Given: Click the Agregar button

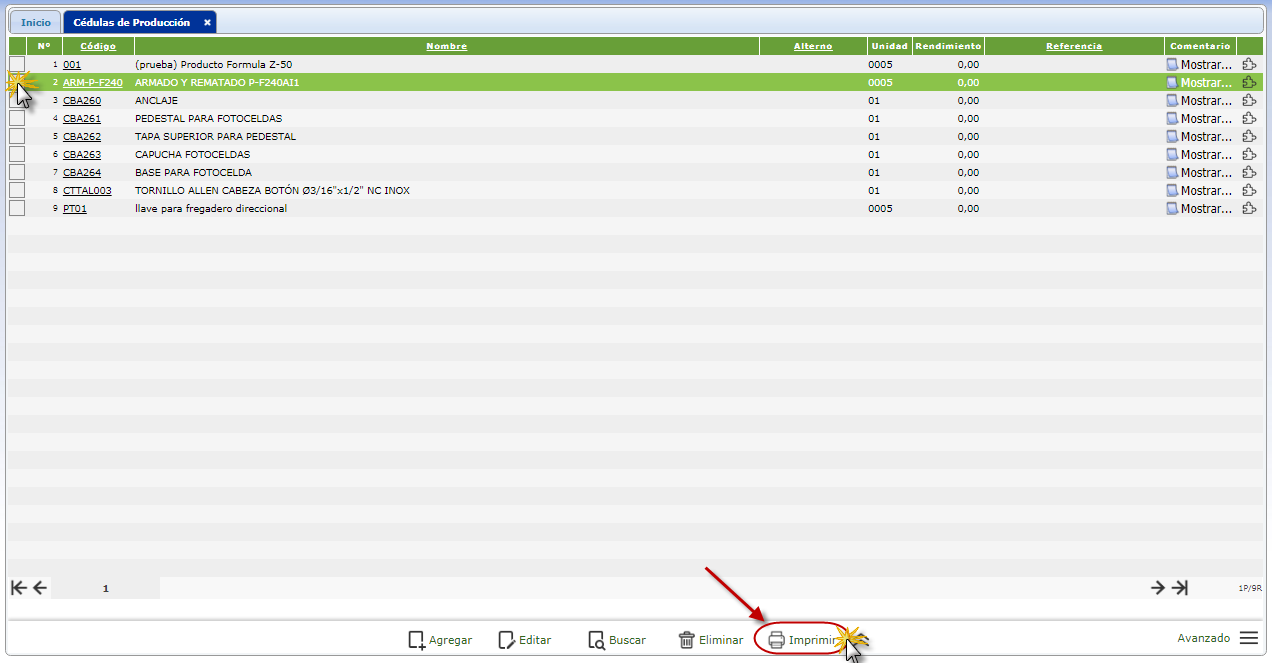Looking at the screenshot, I should [440, 640].
